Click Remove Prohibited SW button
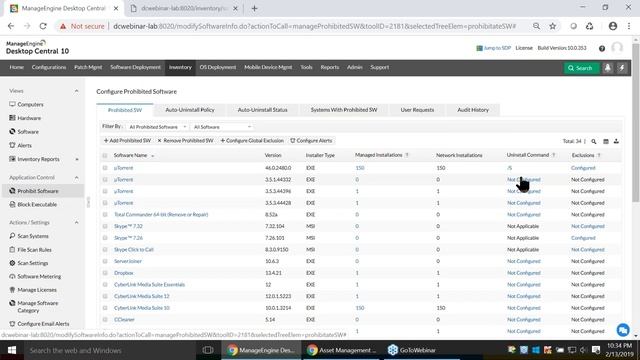Screen dimensions: 640x360 click(186, 141)
